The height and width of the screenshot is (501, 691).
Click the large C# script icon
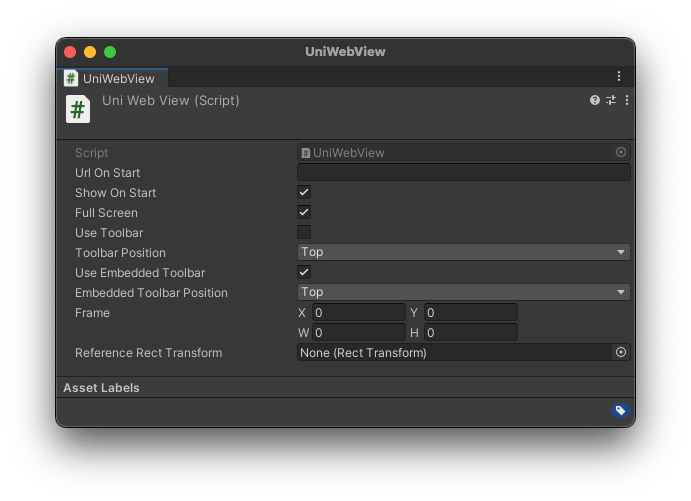[78, 109]
